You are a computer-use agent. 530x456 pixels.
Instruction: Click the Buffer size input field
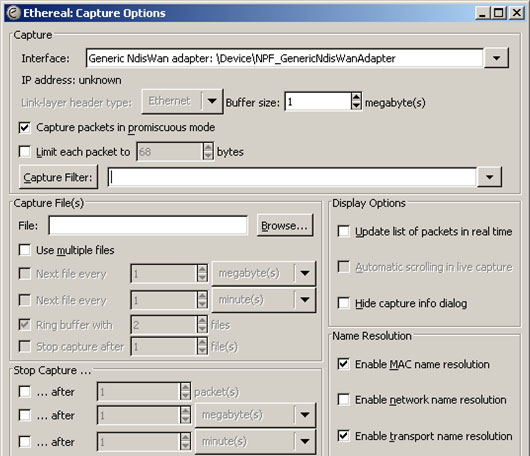[x=318, y=102]
